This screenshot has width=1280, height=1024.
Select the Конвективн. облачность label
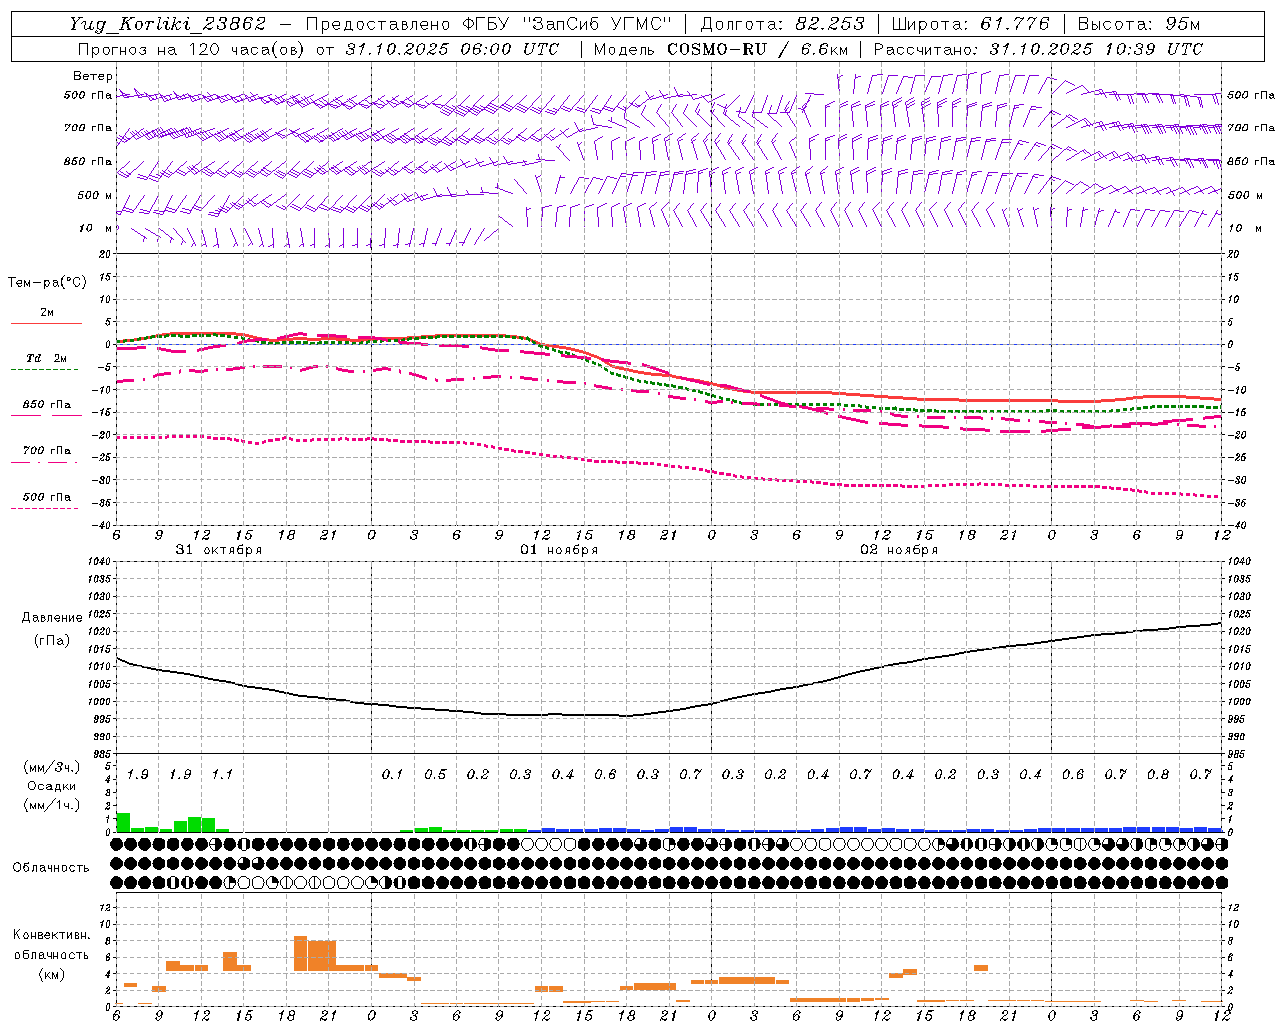51,944
